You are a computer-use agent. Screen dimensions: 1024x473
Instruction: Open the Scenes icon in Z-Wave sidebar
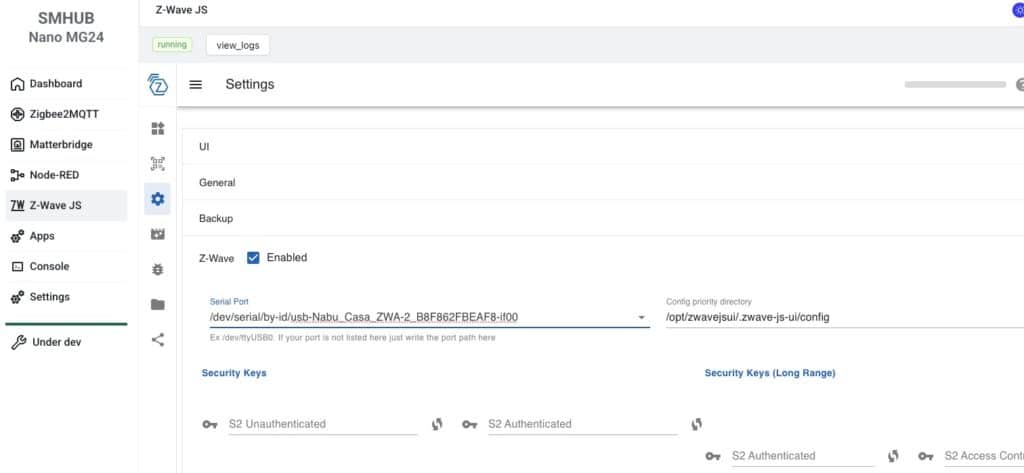pos(157,234)
